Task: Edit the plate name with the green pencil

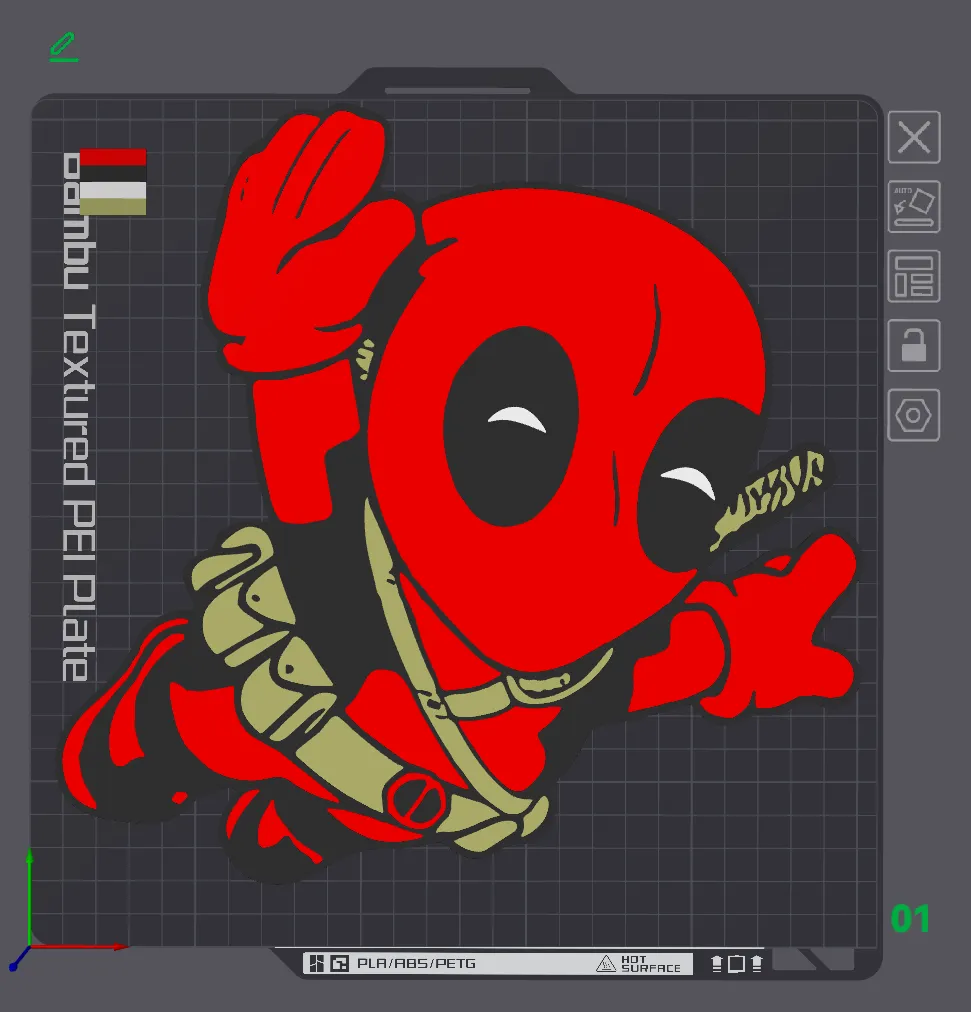Action: tap(63, 45)
